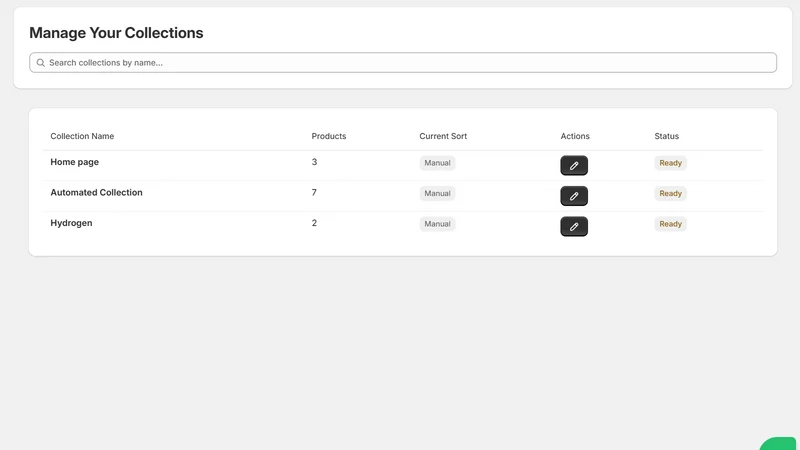800x450 pixels.
Task: Focus the Search collections by name field
Action: tap(403, 63)
